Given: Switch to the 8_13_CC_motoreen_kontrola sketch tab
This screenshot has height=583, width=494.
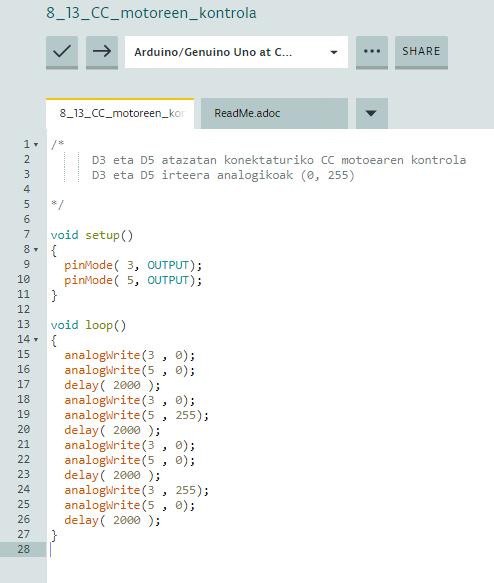Looking at the screenshot, I should point(120,113).
